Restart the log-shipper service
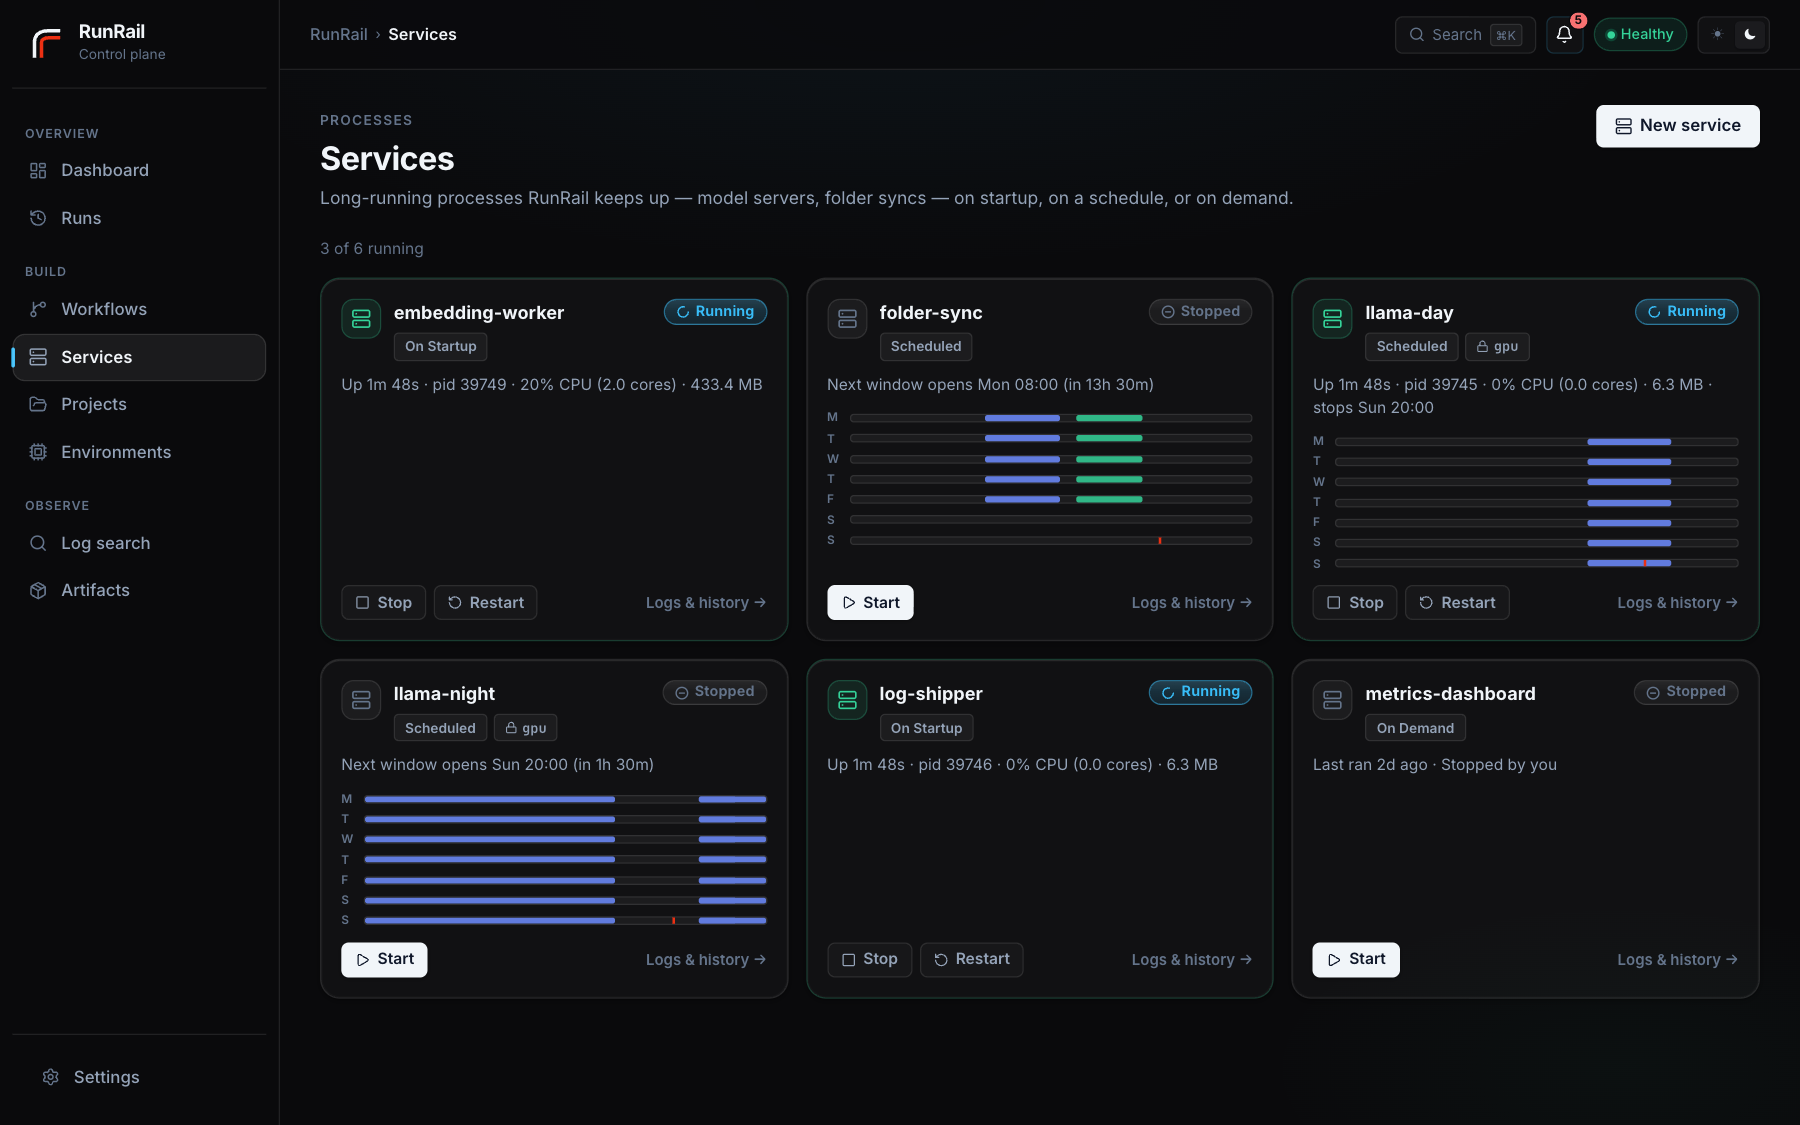Viewport: 1800px width, 1125px height. pos(971,960)
